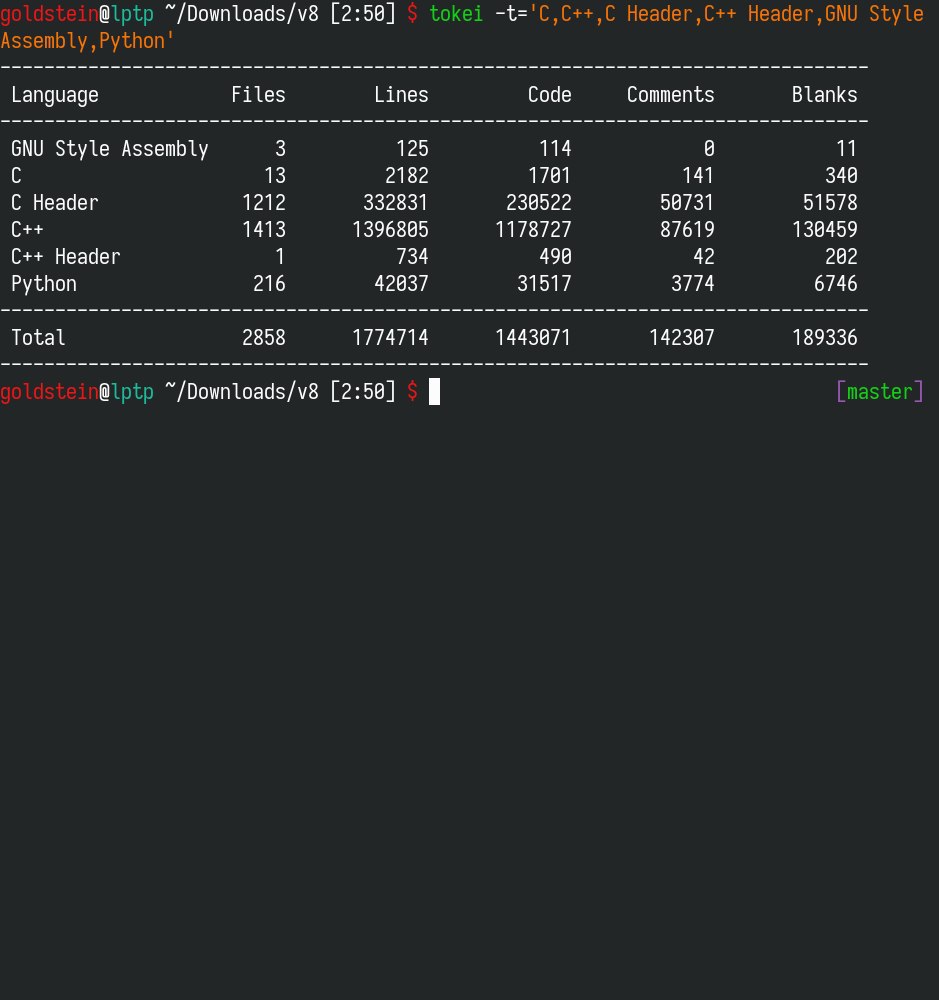Click total blanks value 189336
This screenshot has height=1000, width=939.
pos(825,337)
